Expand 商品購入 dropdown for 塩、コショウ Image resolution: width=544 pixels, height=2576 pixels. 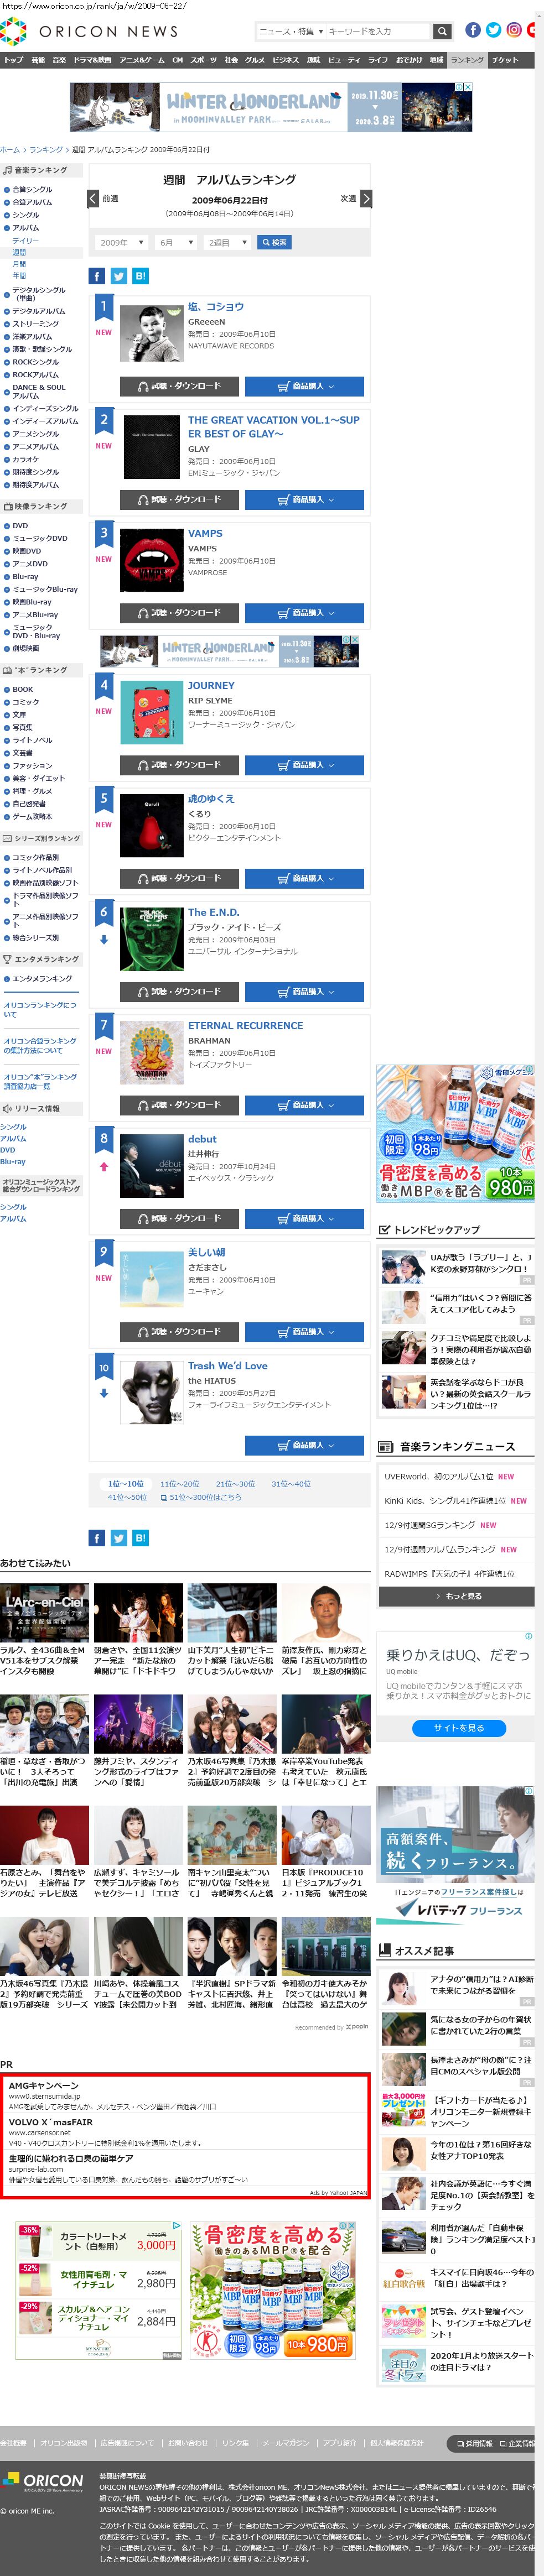(304, 386)
